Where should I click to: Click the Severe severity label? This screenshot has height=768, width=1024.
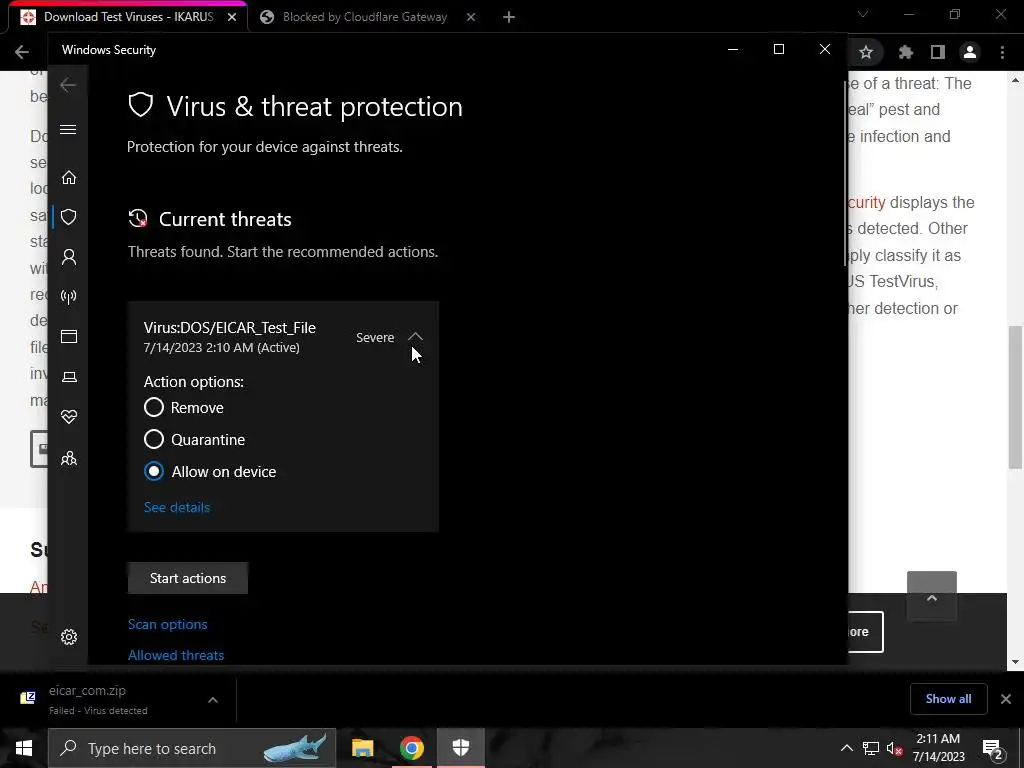375,338
